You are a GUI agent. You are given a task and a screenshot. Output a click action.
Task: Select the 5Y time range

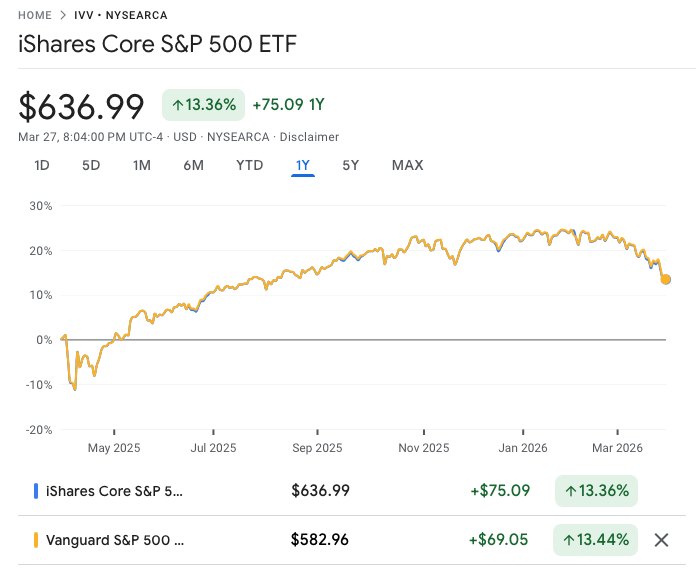pos(350,165)
